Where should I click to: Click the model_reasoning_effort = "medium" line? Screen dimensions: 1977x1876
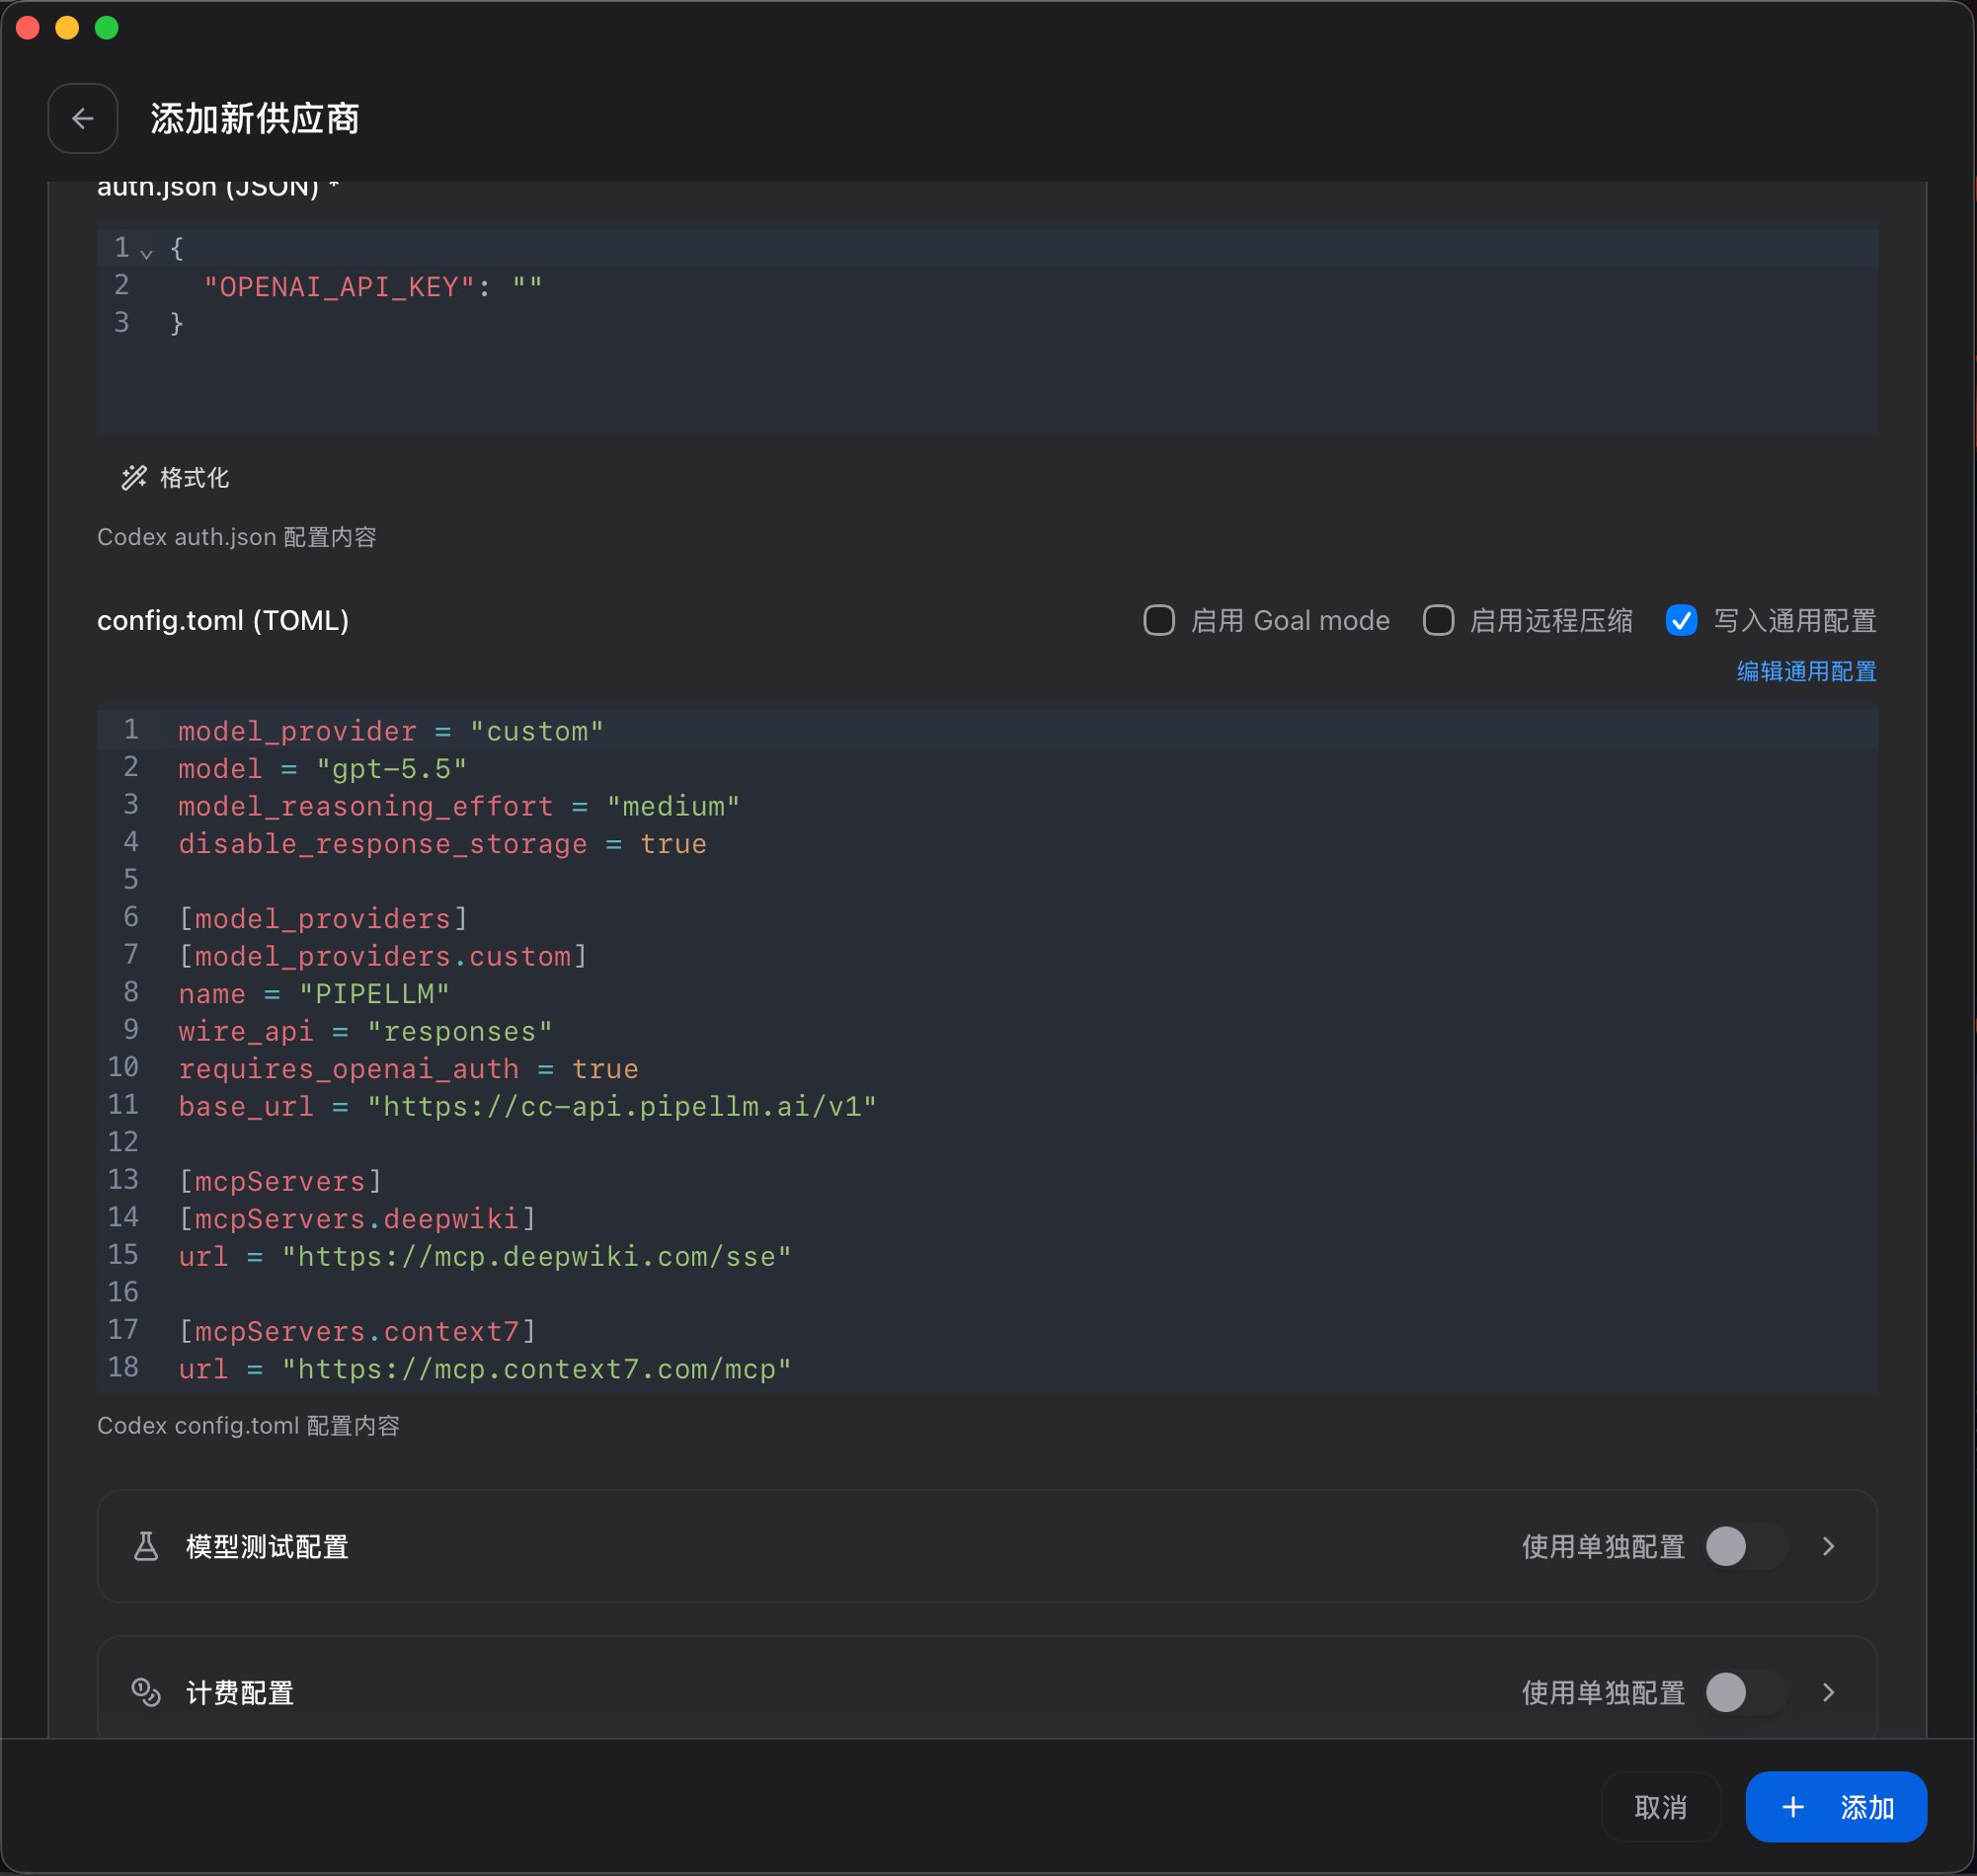tap(459, 806)
